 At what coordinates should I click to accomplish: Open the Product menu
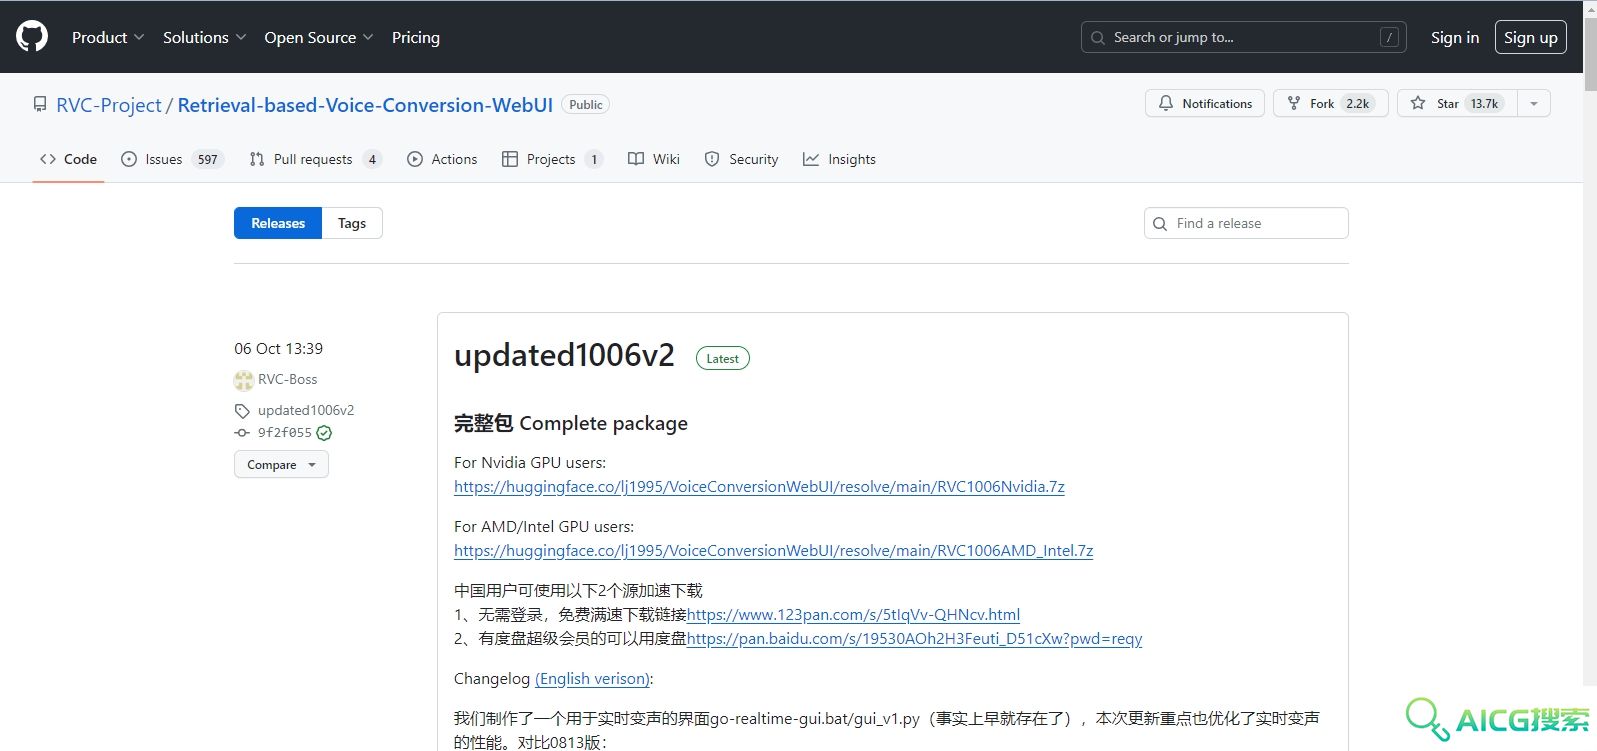(108, 37)
